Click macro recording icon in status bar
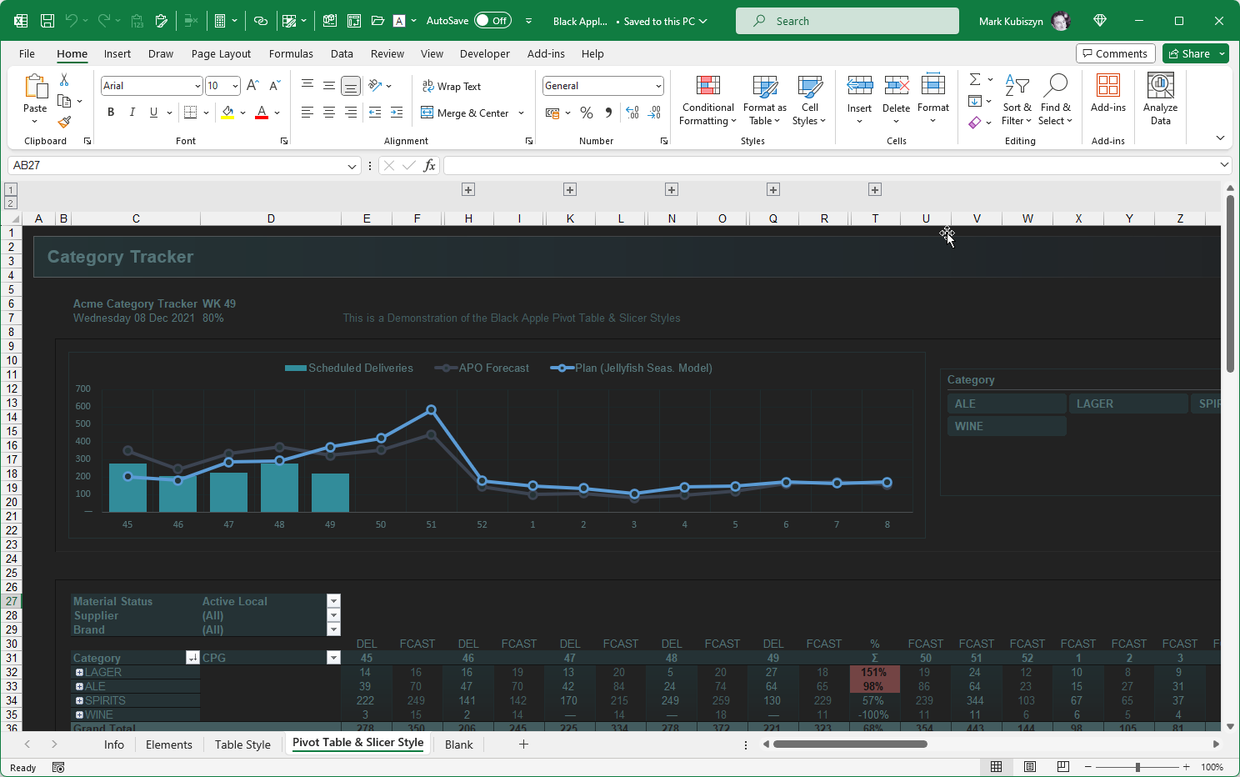Viewport: 1240px width, 777px height. (x=58, y=767)
